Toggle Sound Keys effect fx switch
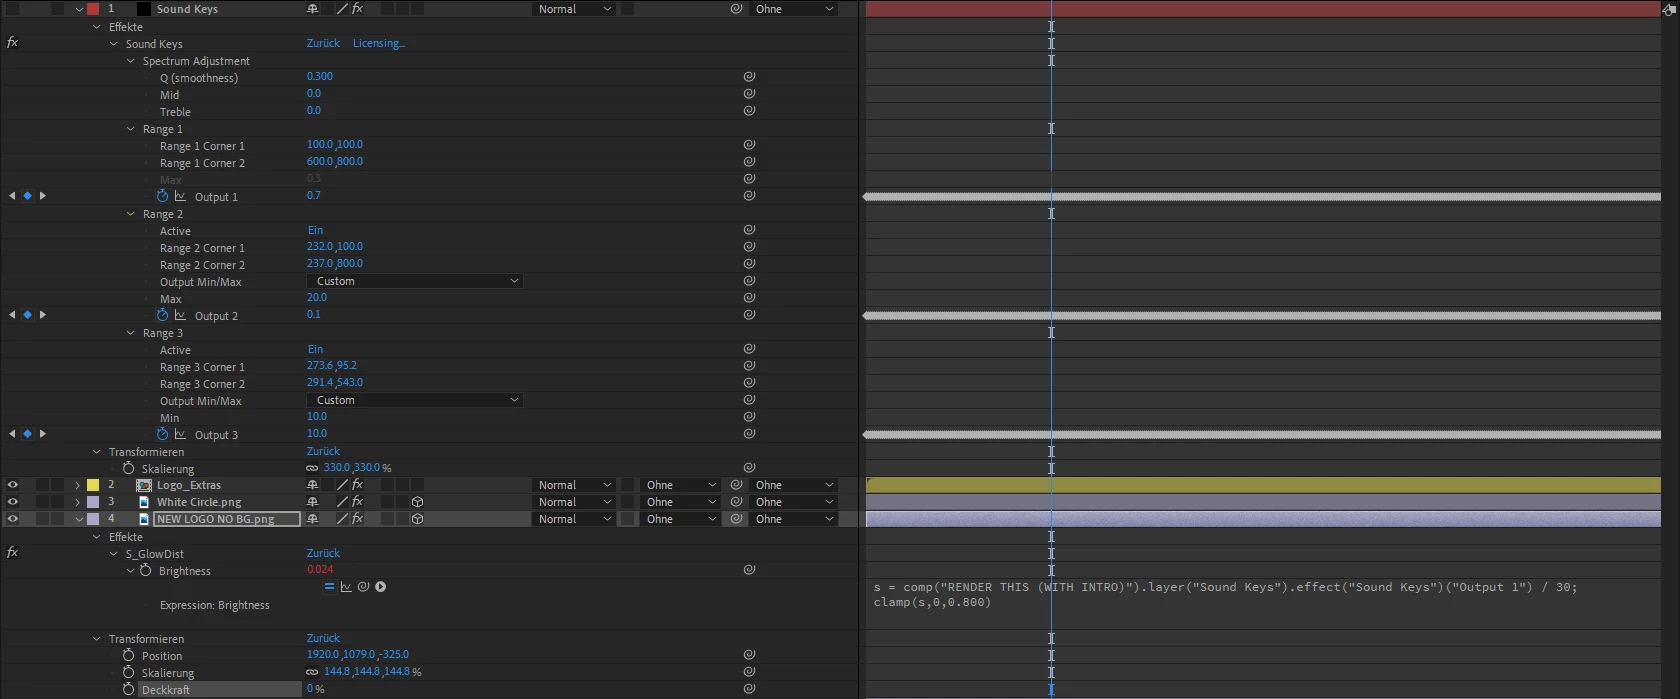This screenshot has width=1680, height=699. coord(12,43)
